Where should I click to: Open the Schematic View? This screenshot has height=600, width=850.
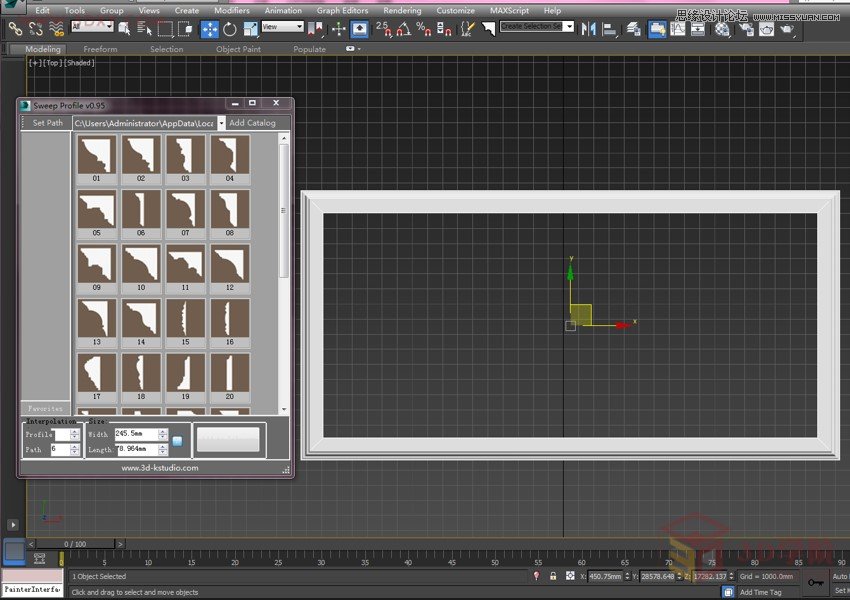pyautogui.click(x=698, y=29)
